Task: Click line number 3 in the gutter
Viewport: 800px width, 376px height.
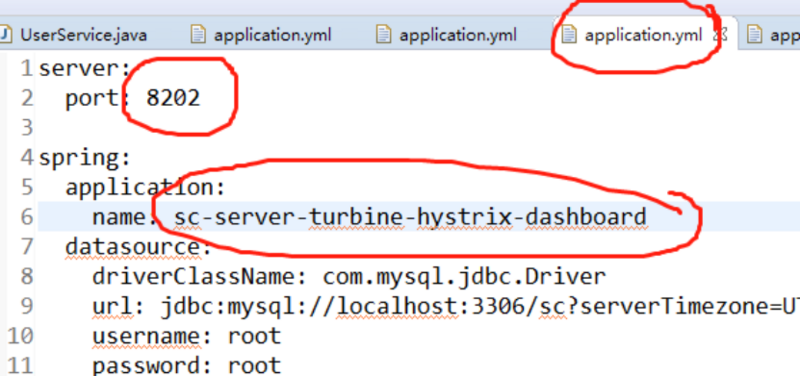Action: 27,128
